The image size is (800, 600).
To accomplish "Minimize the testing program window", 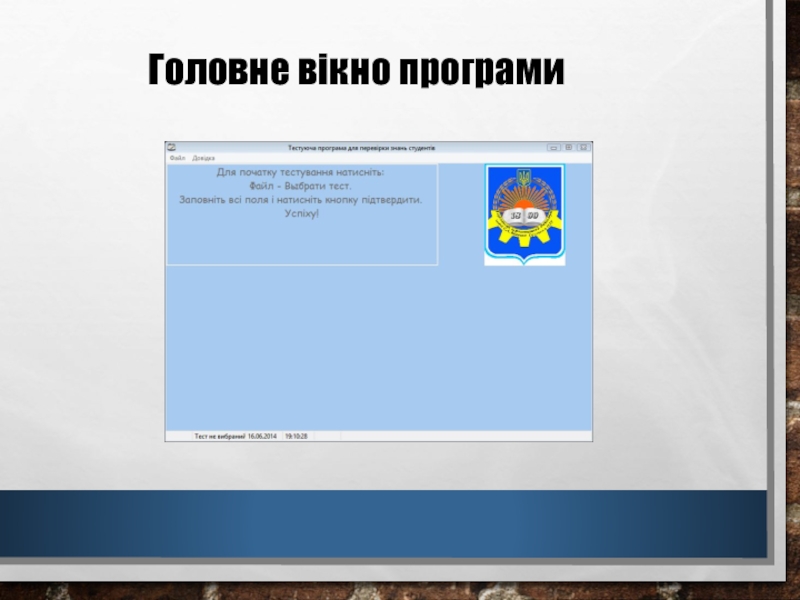I will (554, 147).
